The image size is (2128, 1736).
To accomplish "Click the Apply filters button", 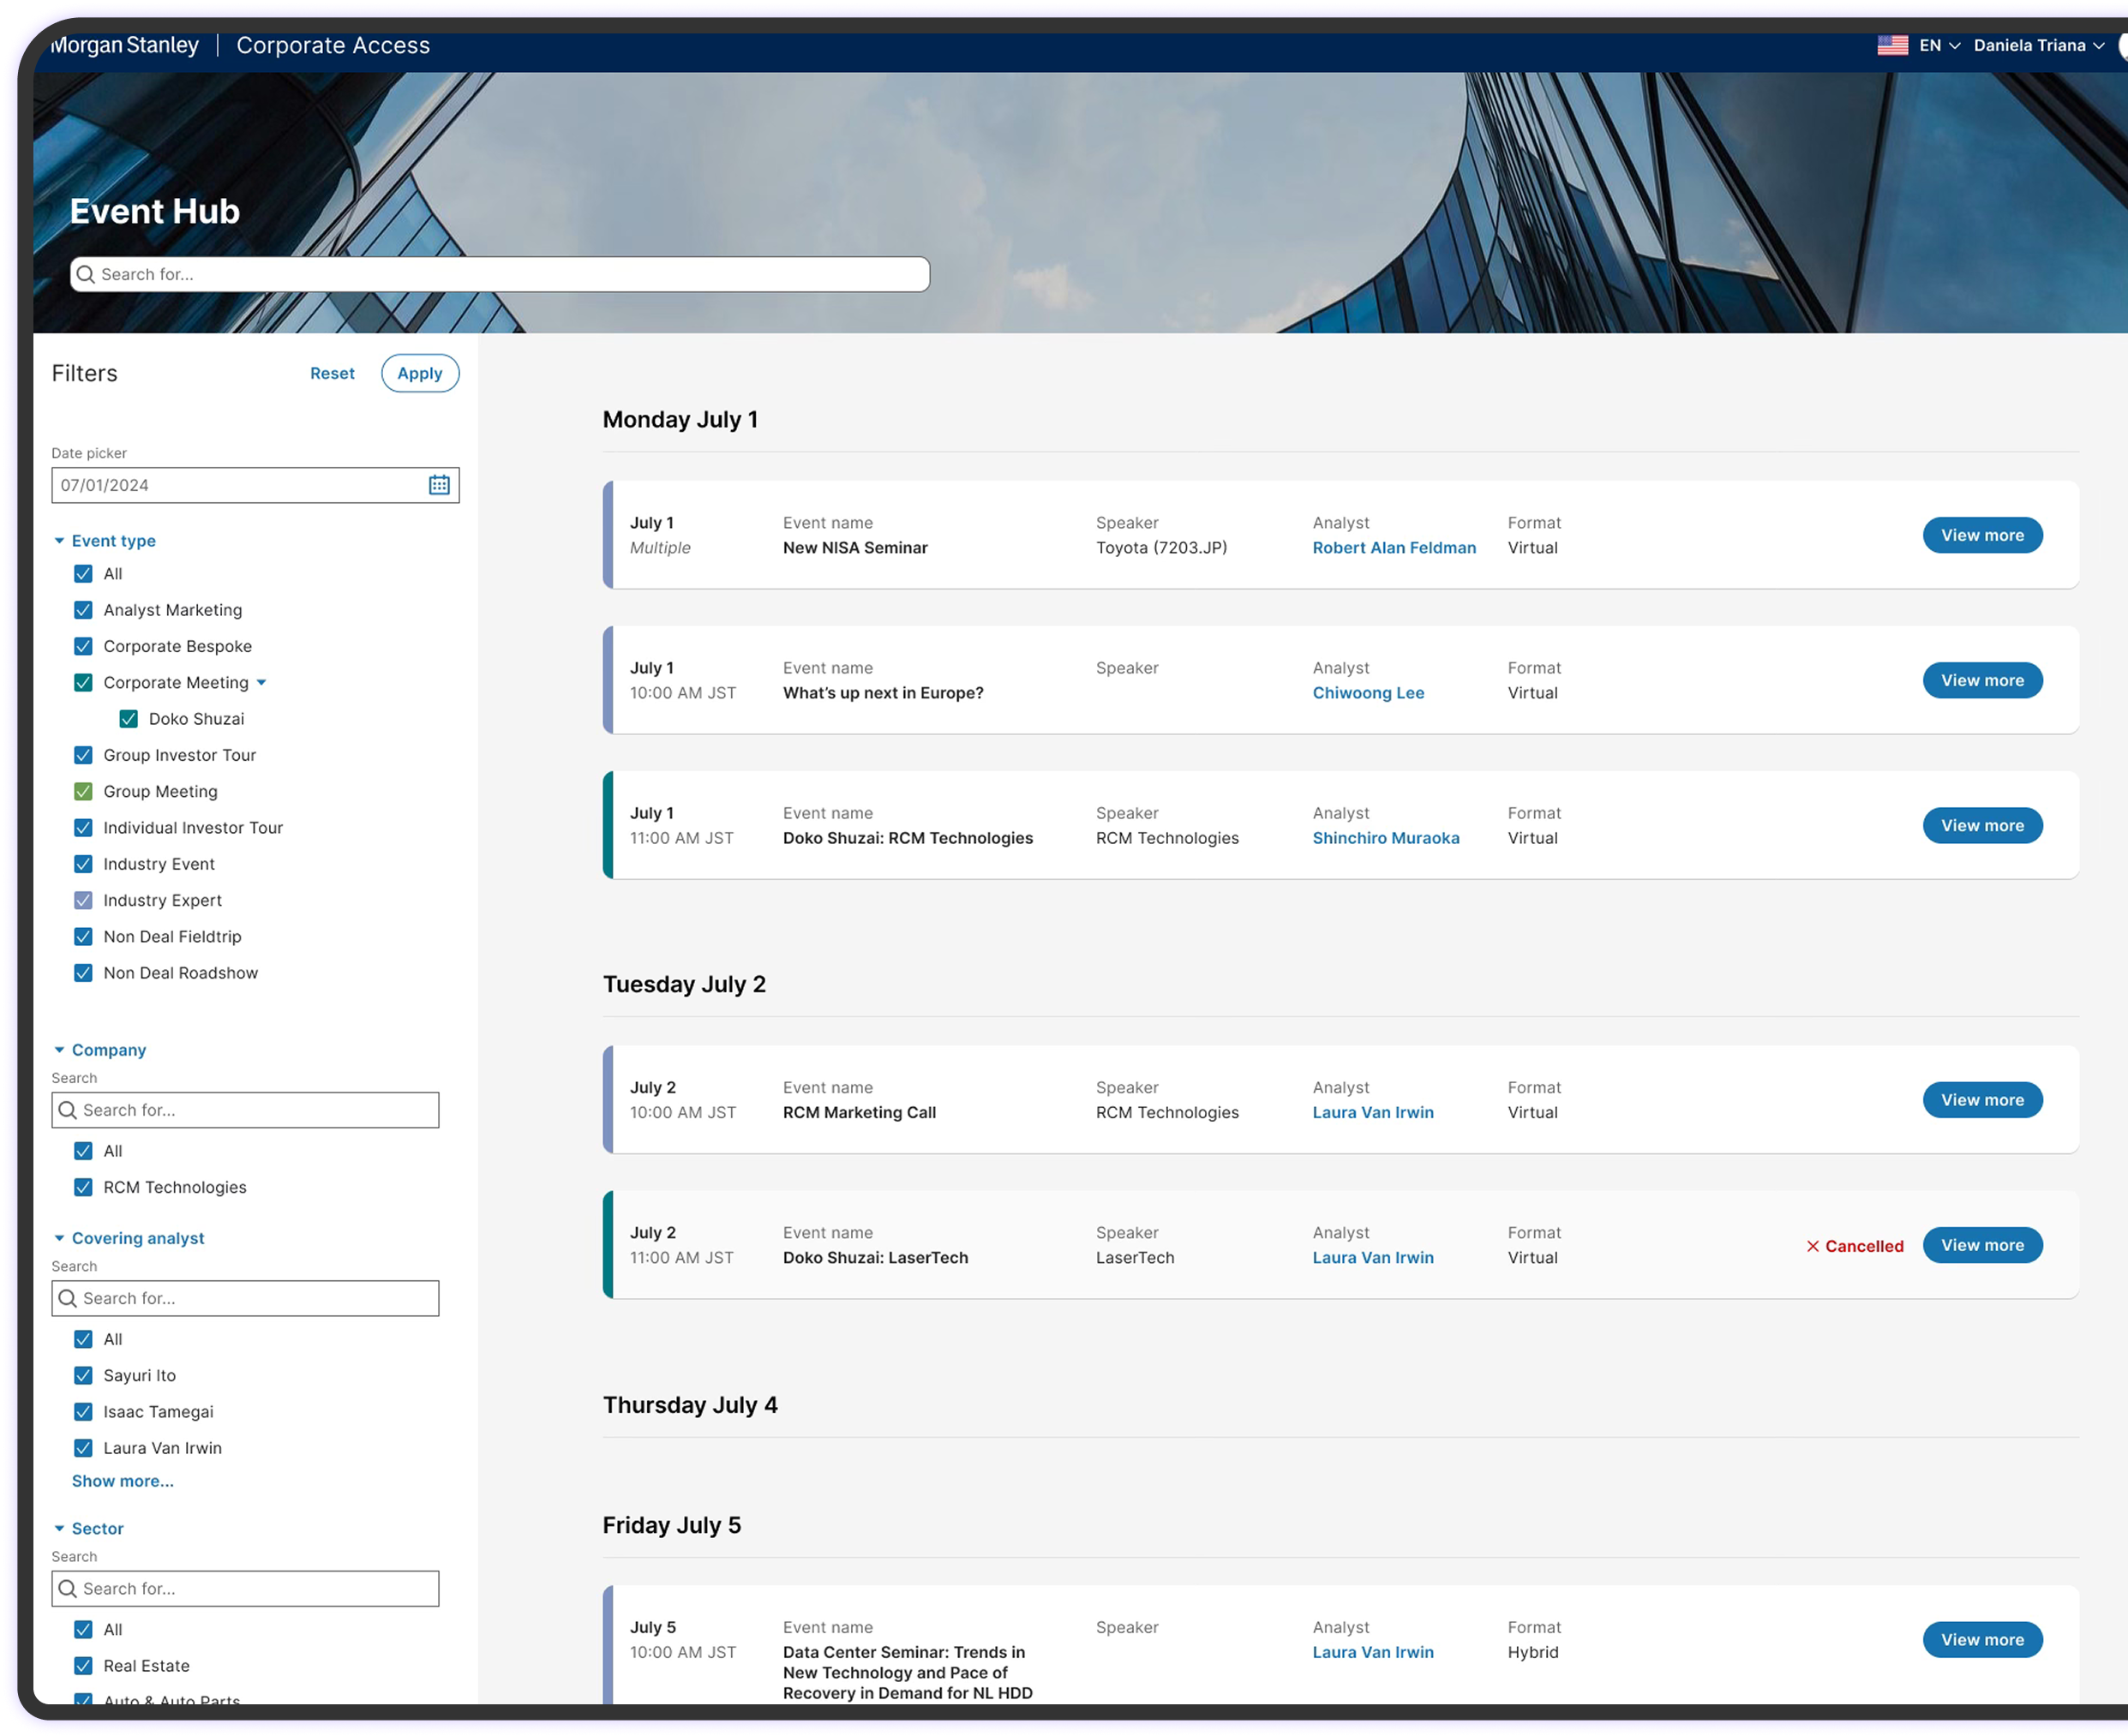I will point(420,373).
